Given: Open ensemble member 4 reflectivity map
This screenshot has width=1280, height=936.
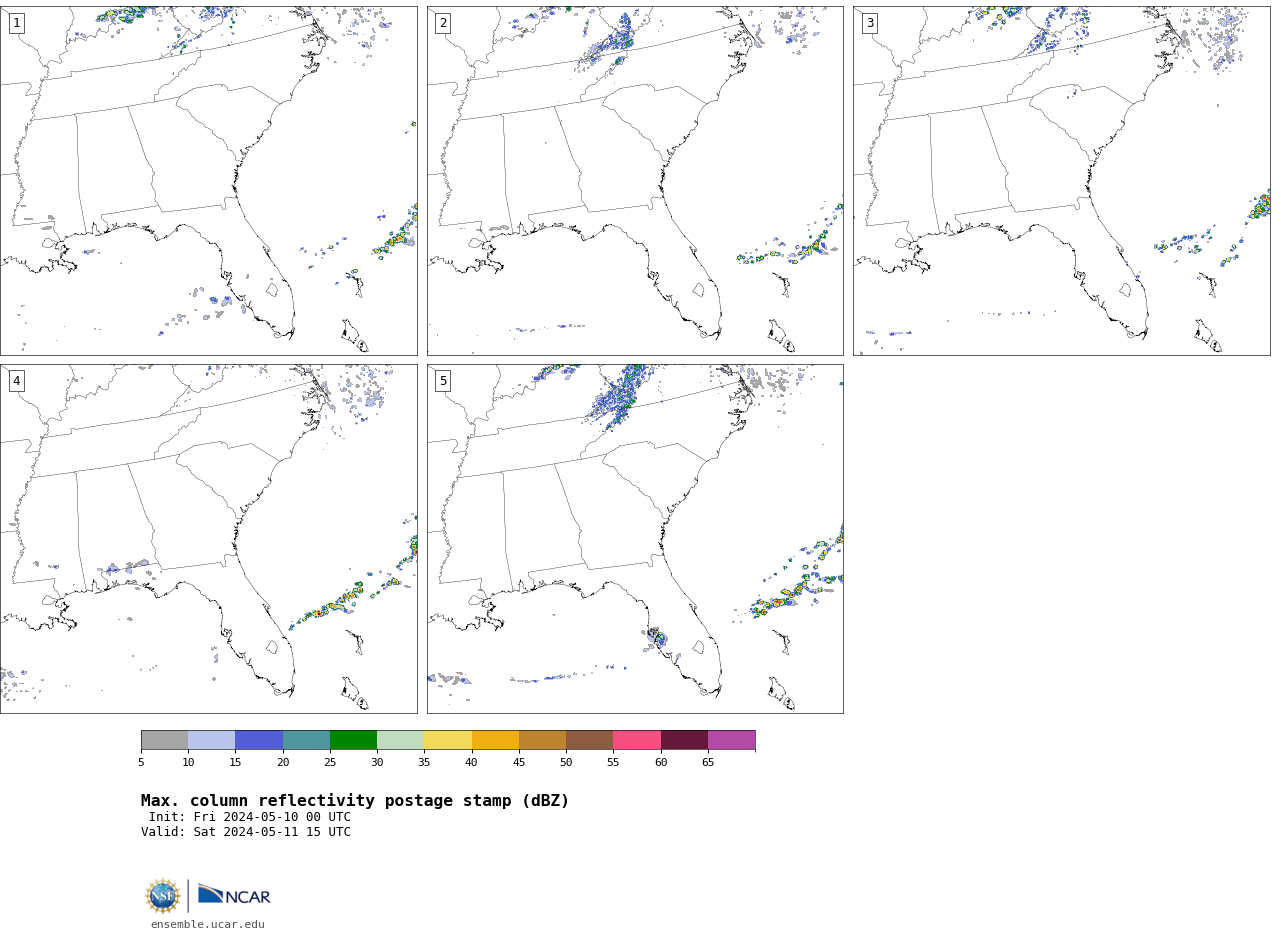Looking at the screenshot, I should (208, 539).
